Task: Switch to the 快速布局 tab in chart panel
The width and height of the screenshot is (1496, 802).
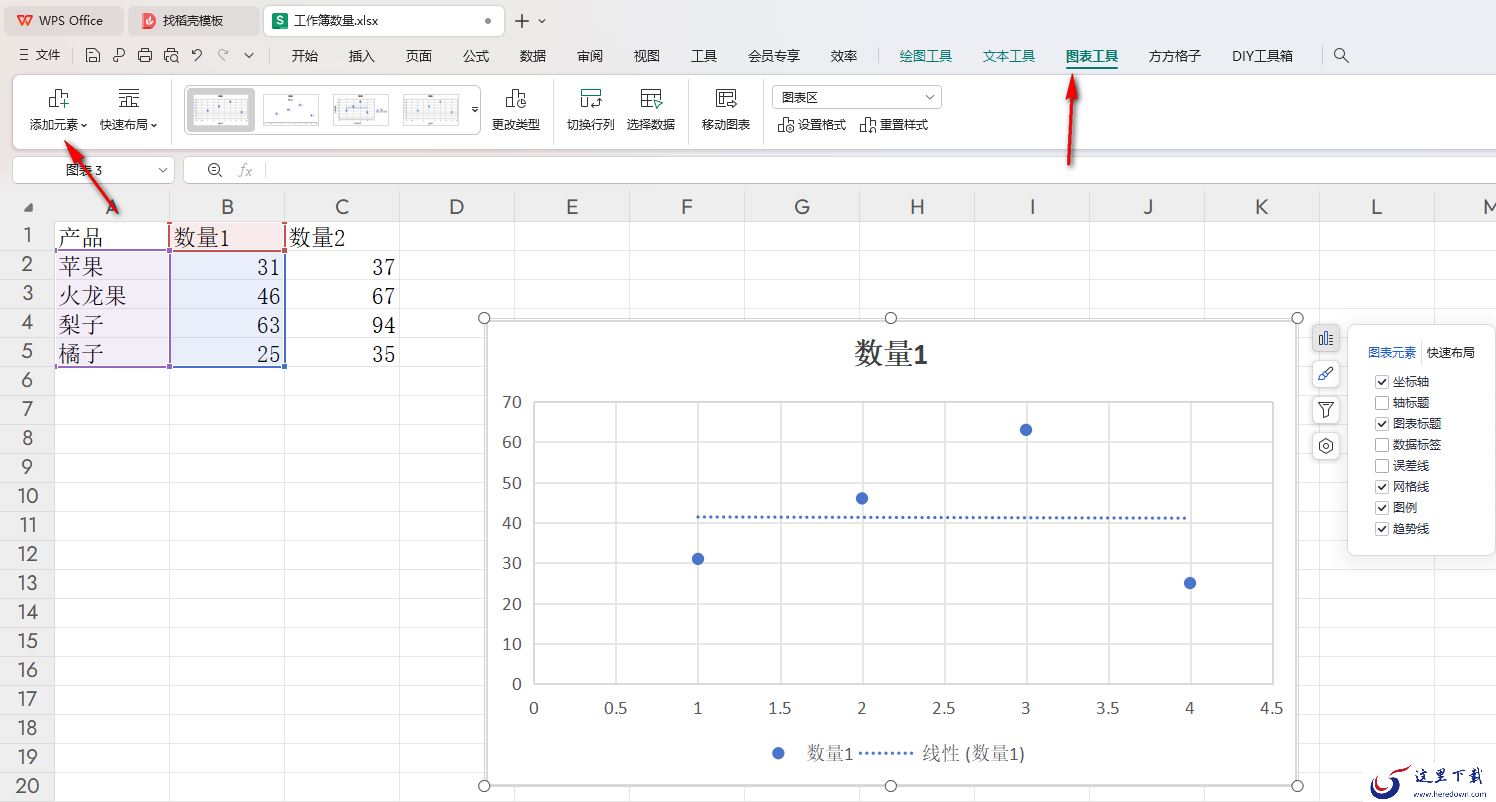Action: pyautogui.click(x=1450, y=353)
